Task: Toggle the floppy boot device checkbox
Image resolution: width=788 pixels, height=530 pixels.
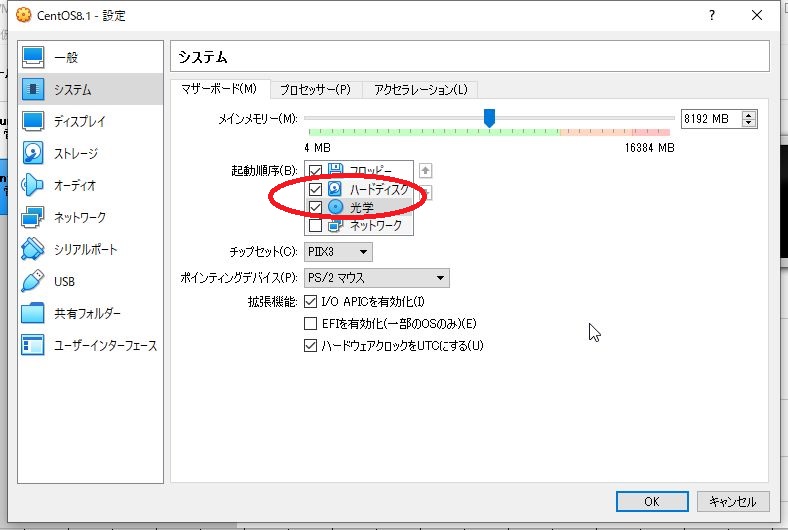Action: tap(315, 171)
